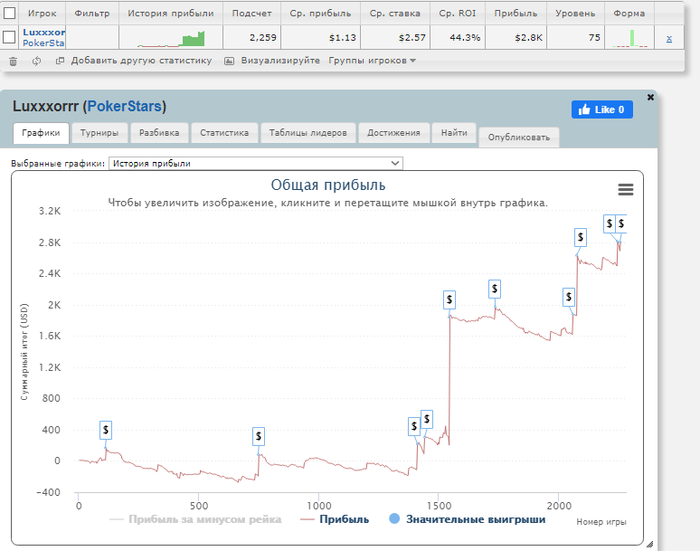
Task: Close the Luxxxorrr player panel
Action: 650,97
